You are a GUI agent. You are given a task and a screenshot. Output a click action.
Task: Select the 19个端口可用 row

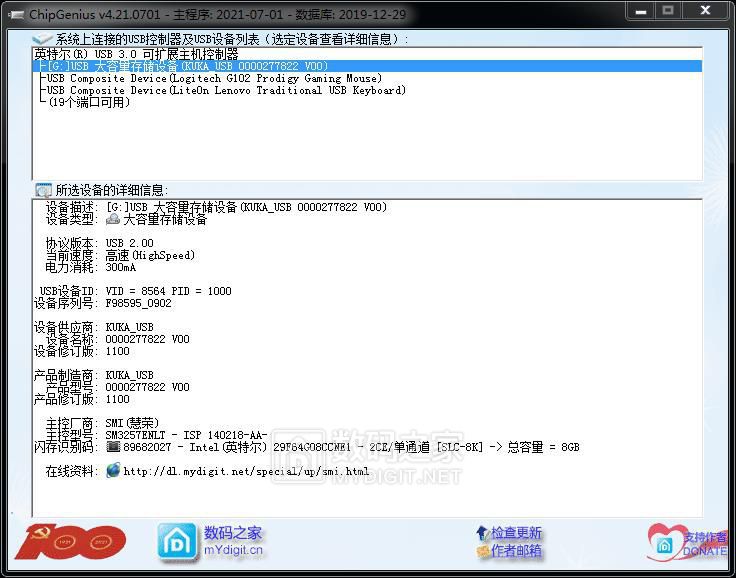pos(89,102)
